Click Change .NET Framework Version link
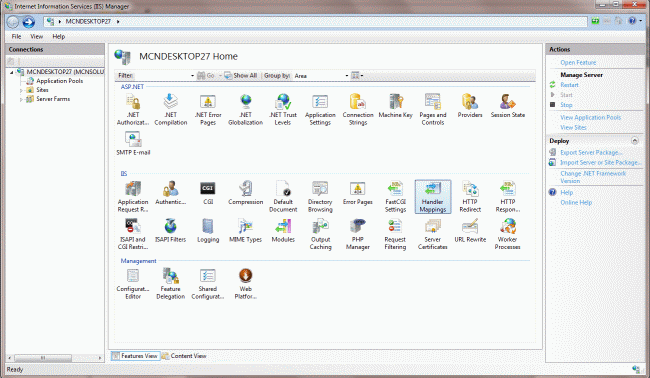The width and height of the screenshot is (650, 378). click(x=593, y=177)
